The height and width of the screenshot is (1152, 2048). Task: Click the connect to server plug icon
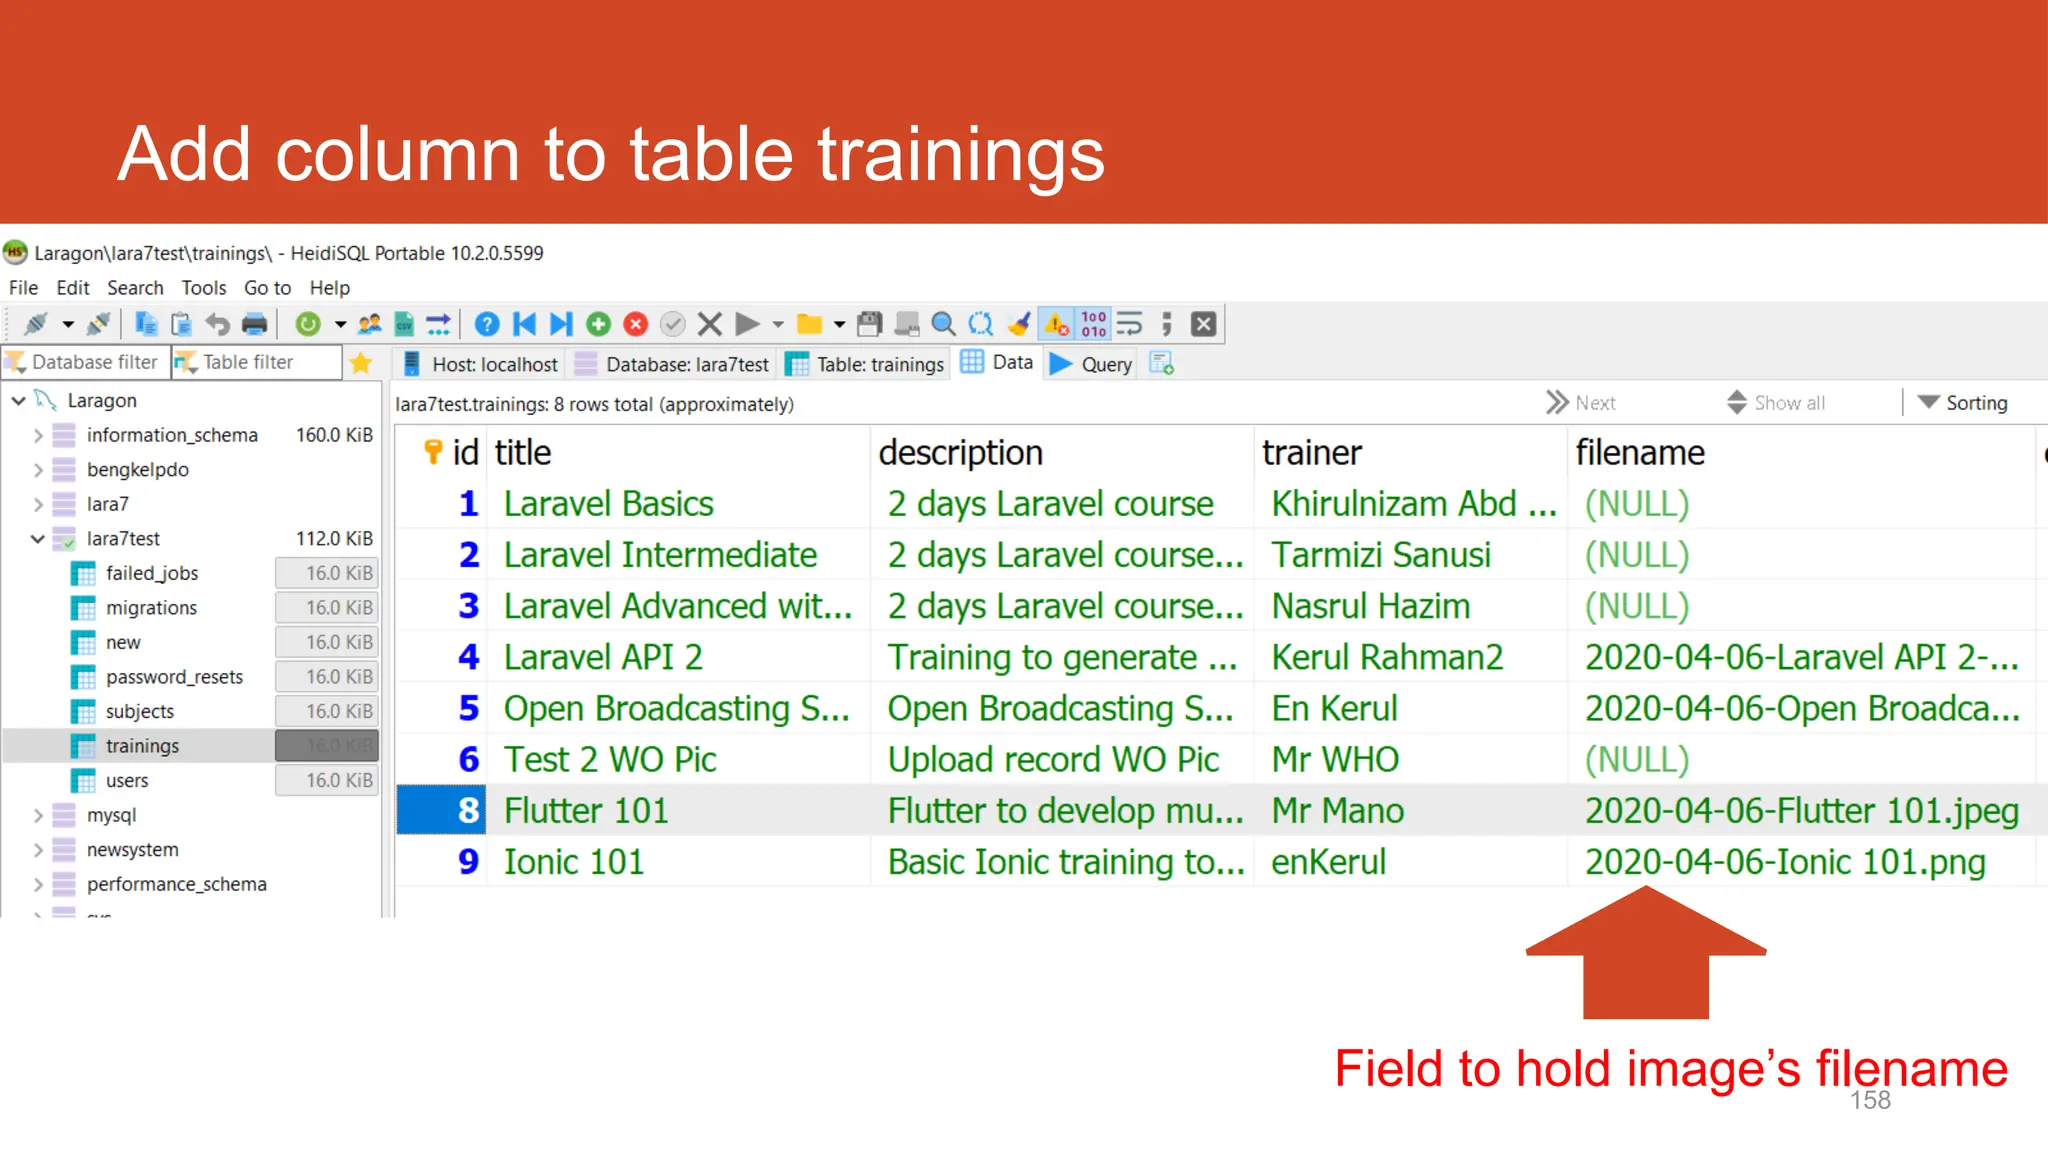click(36, 324)
